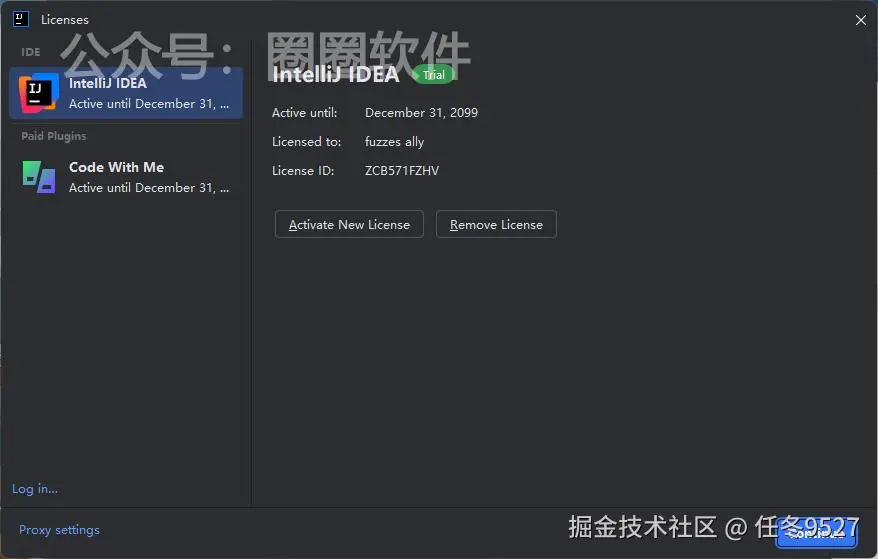Click the licensee name fuzzes ally
This screenshot has width=878, height=559.
coord(394,142)
